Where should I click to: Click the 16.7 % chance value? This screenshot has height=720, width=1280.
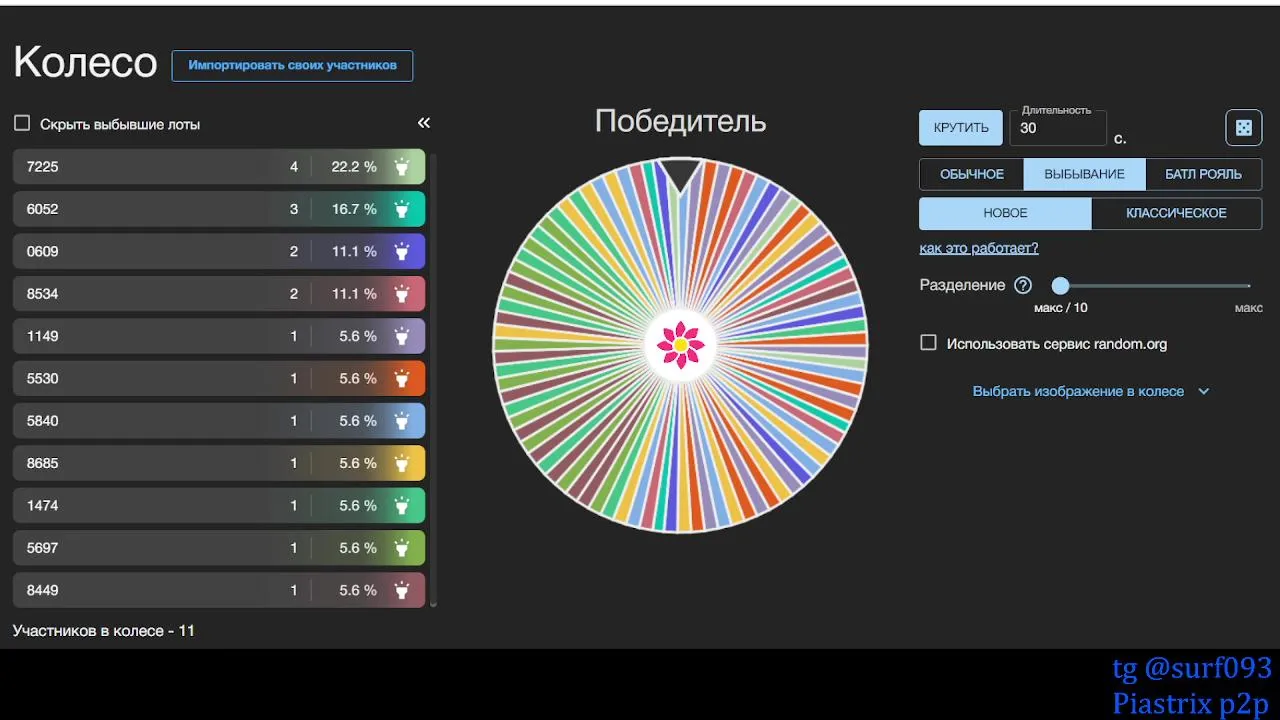(x=354, y=209)
